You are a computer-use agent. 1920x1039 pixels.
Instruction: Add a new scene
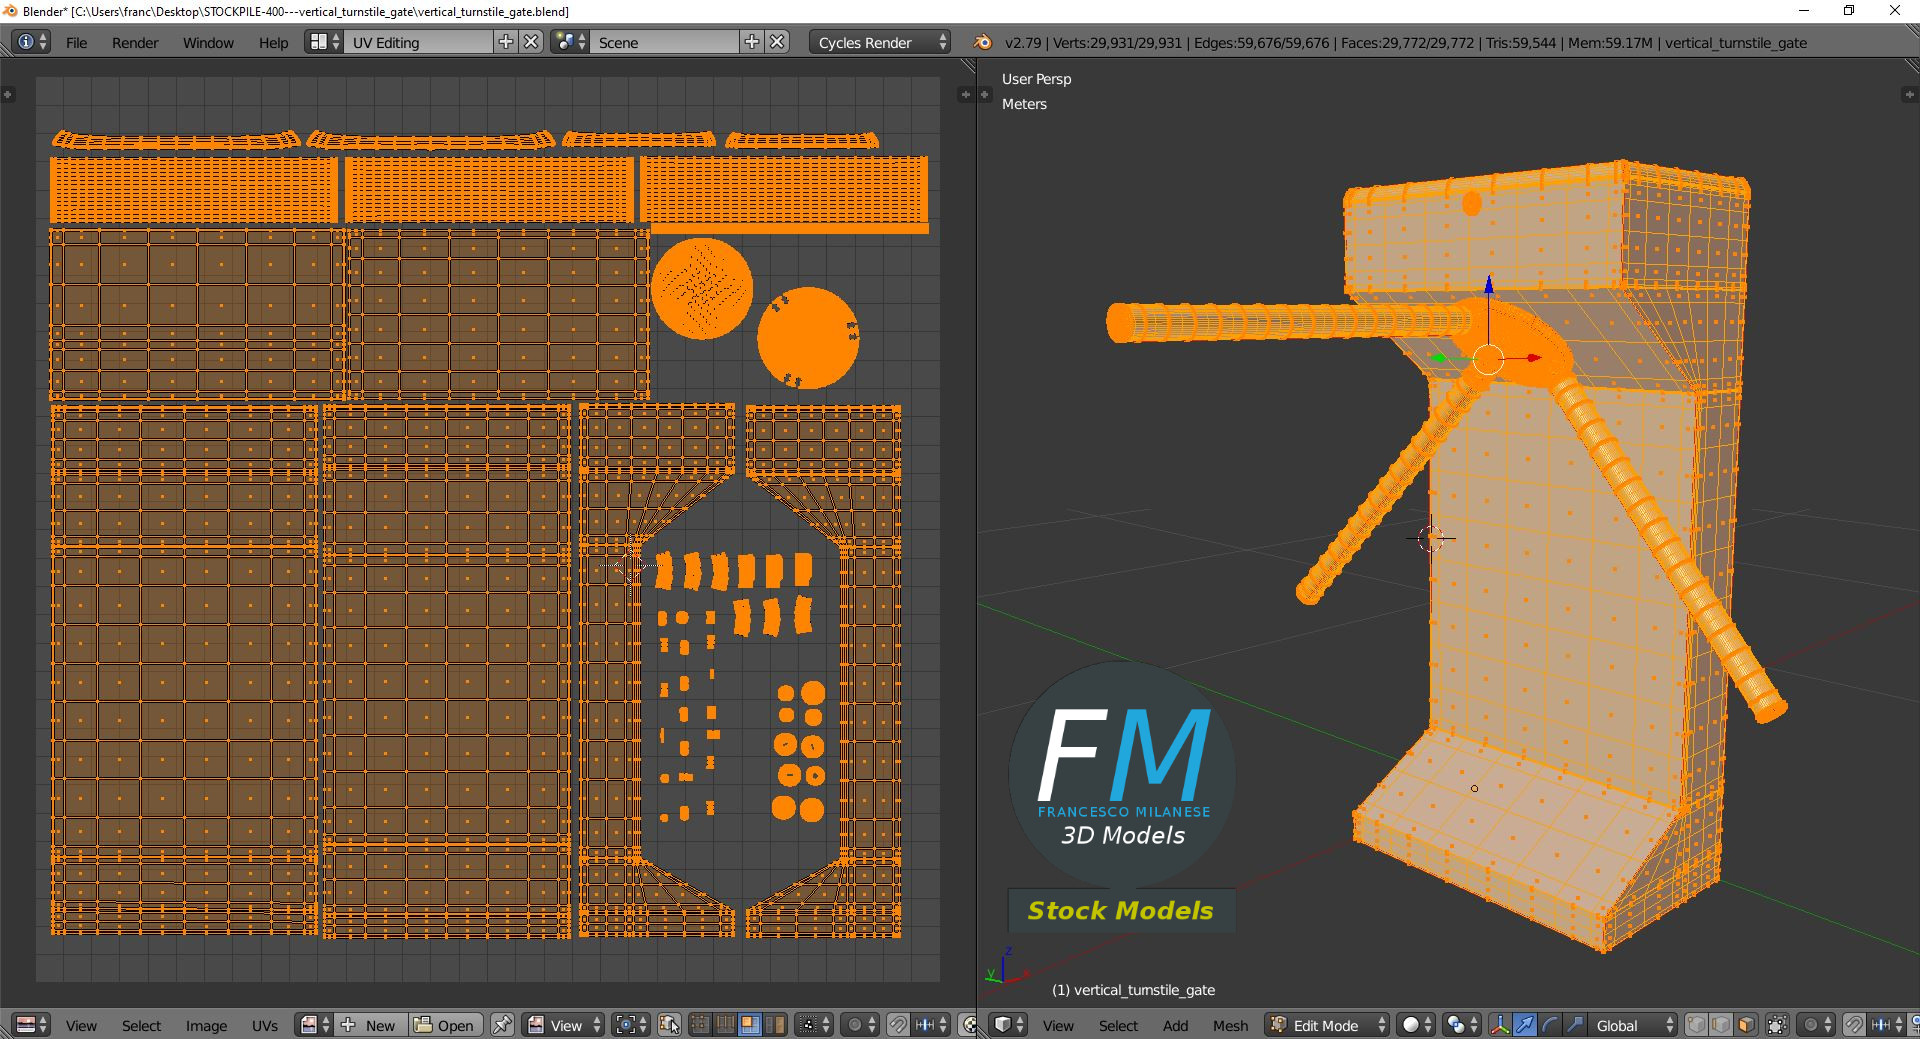(x=752, y=42)
